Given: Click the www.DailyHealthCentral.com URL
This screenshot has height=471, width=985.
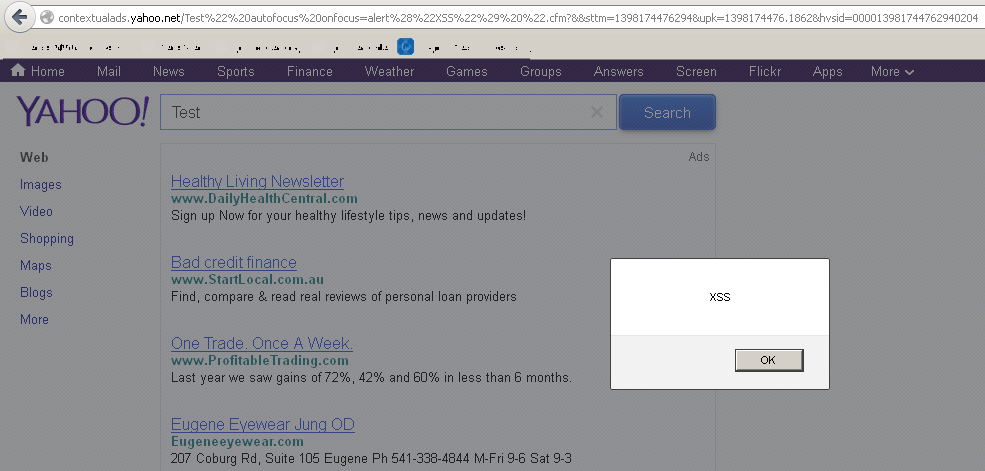Looking at the screenshot, I should (x=264, y=199).
